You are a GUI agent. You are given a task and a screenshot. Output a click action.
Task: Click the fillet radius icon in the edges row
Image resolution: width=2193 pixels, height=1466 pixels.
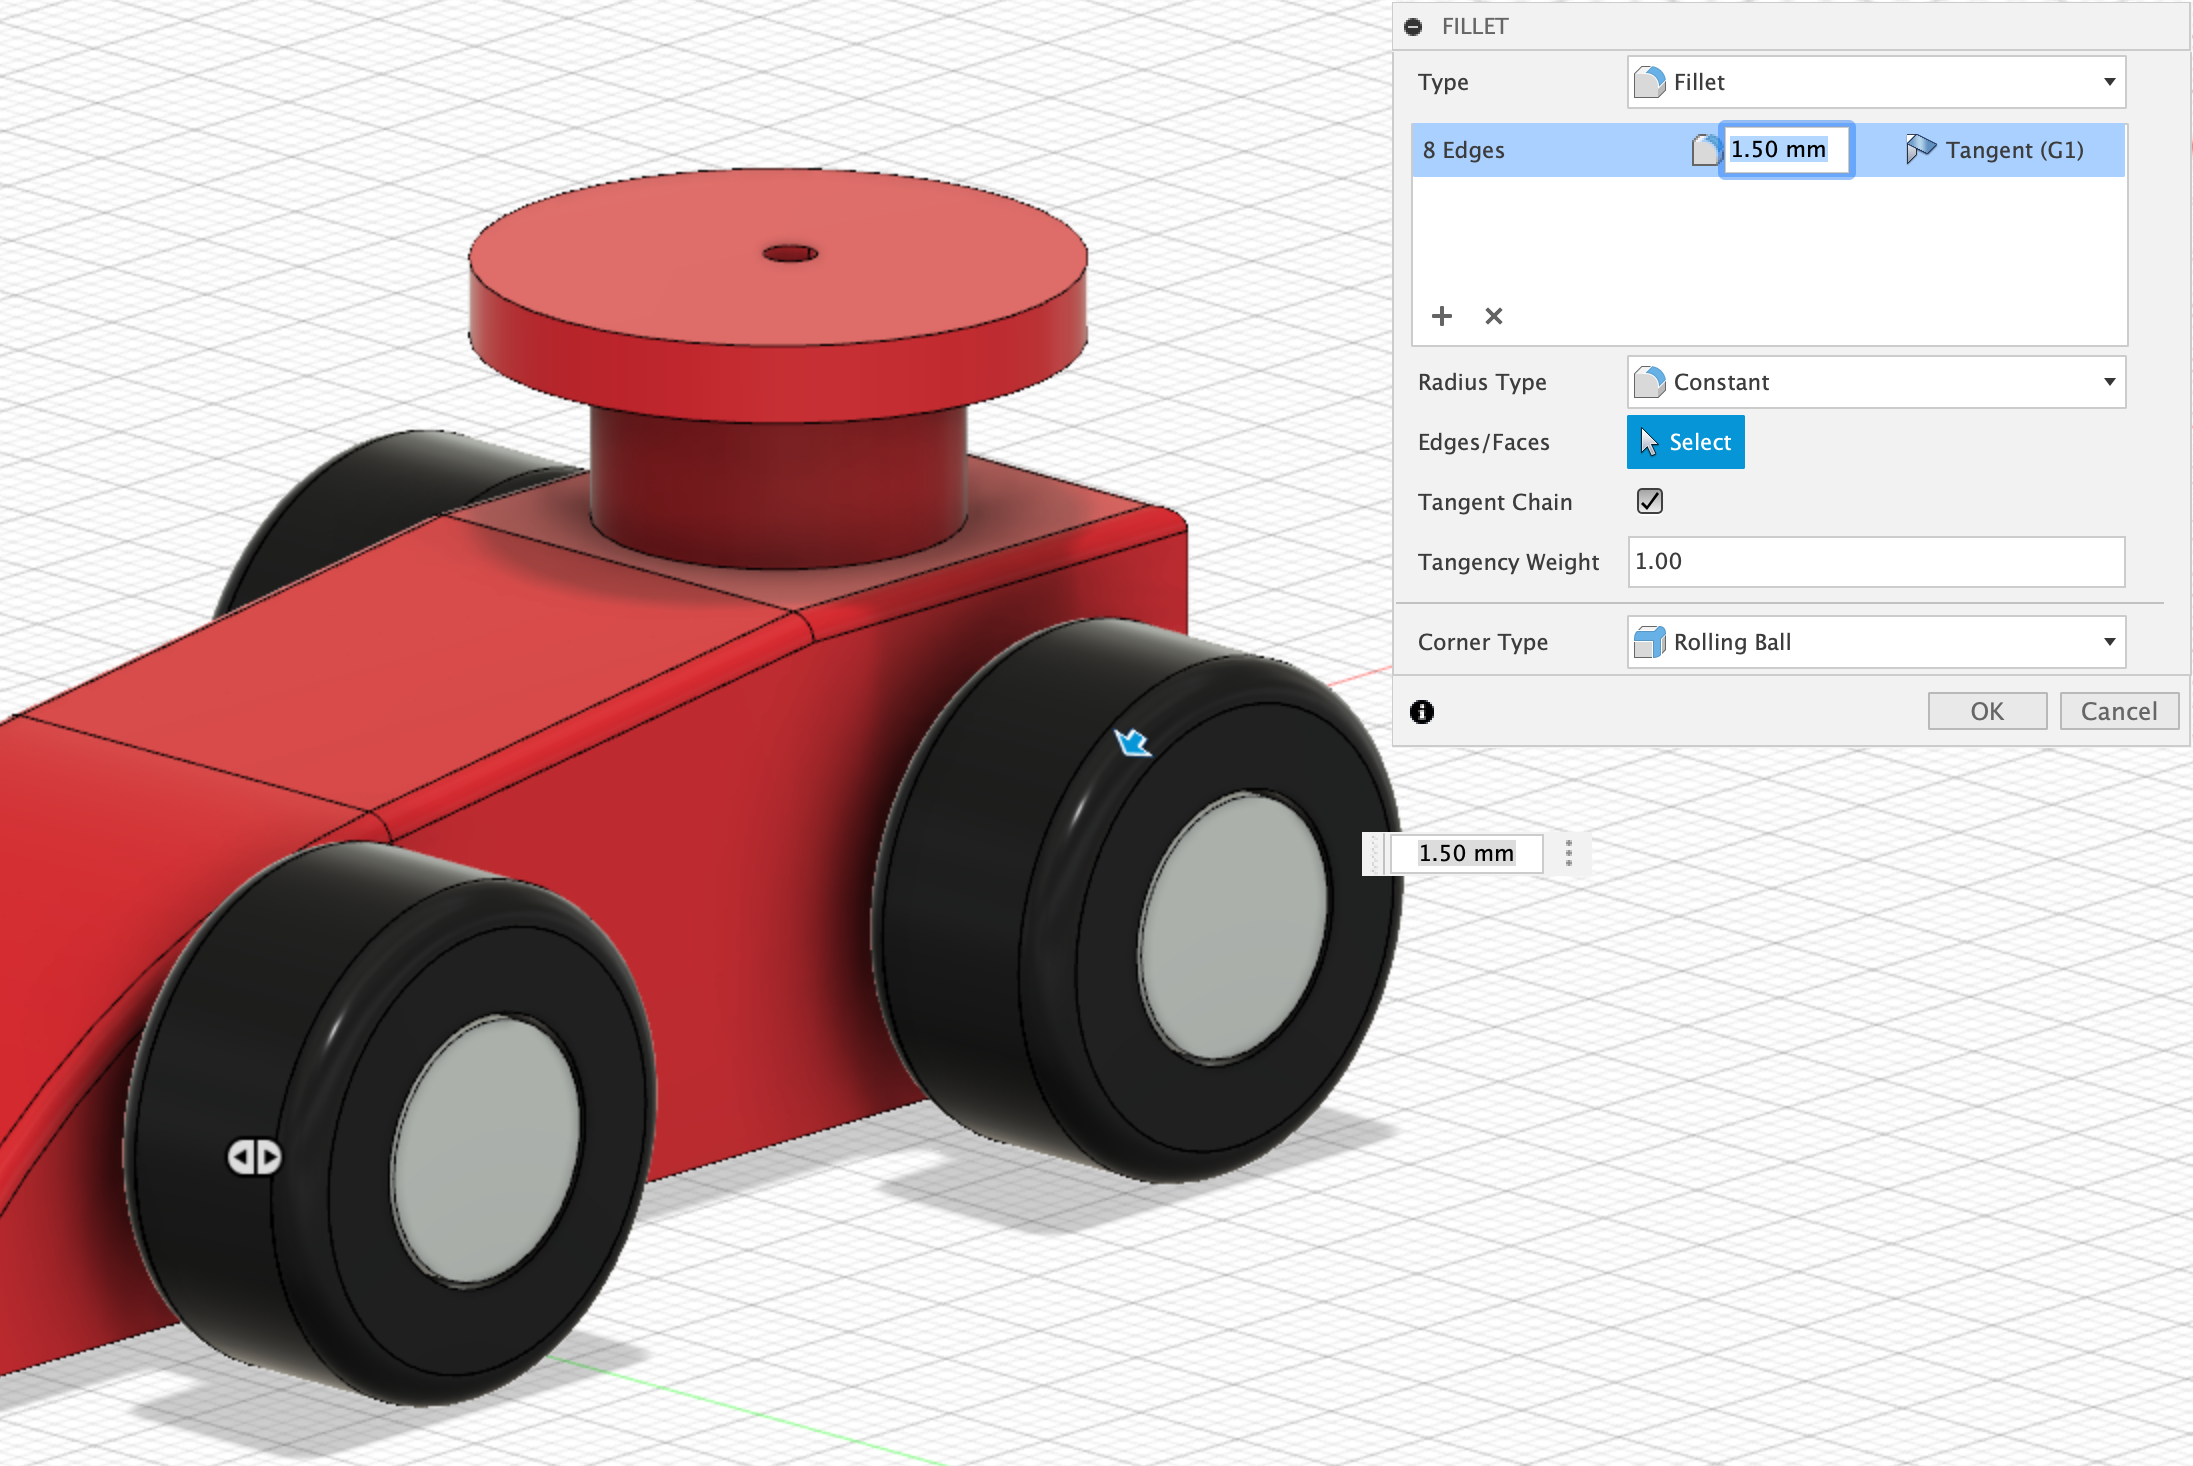pyautogui.click(x=1704, y=150)
